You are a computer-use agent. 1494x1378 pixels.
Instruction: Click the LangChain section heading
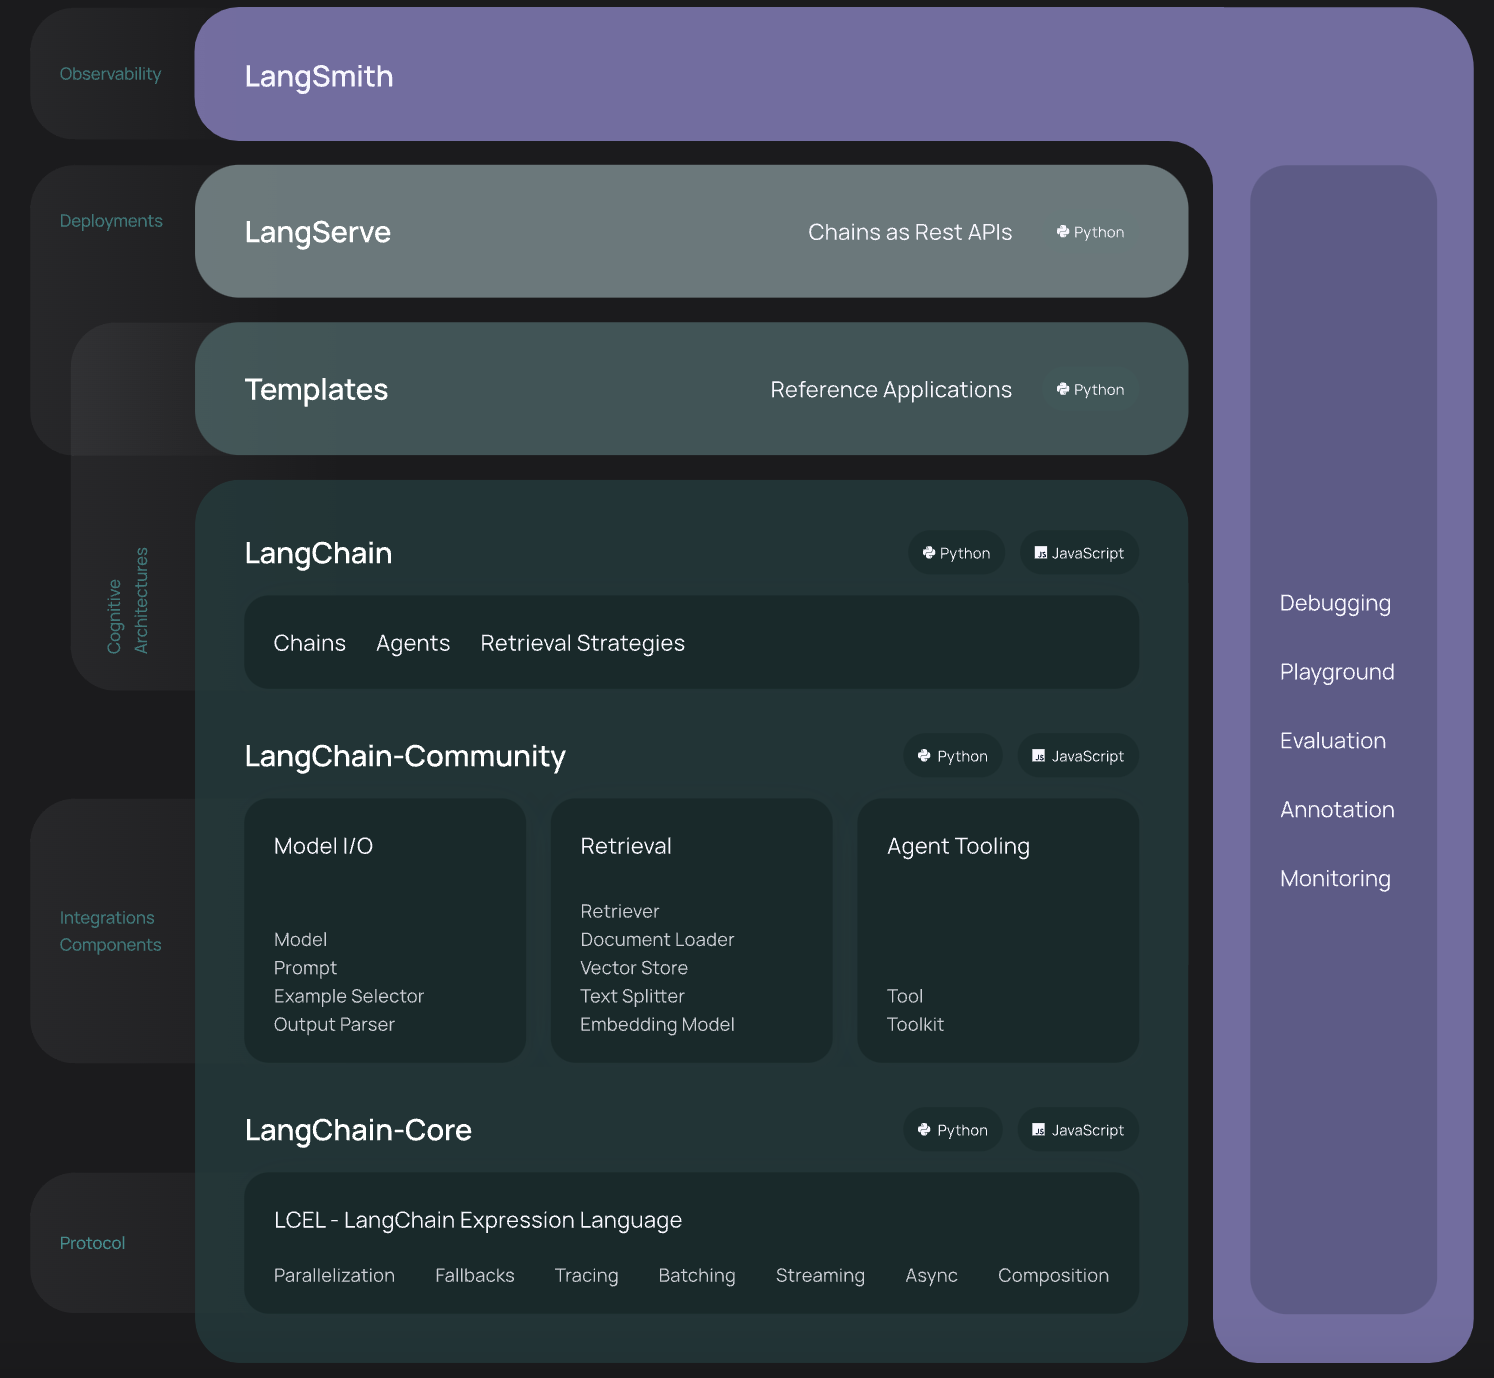pyautogui.click(x=318, y=553)
